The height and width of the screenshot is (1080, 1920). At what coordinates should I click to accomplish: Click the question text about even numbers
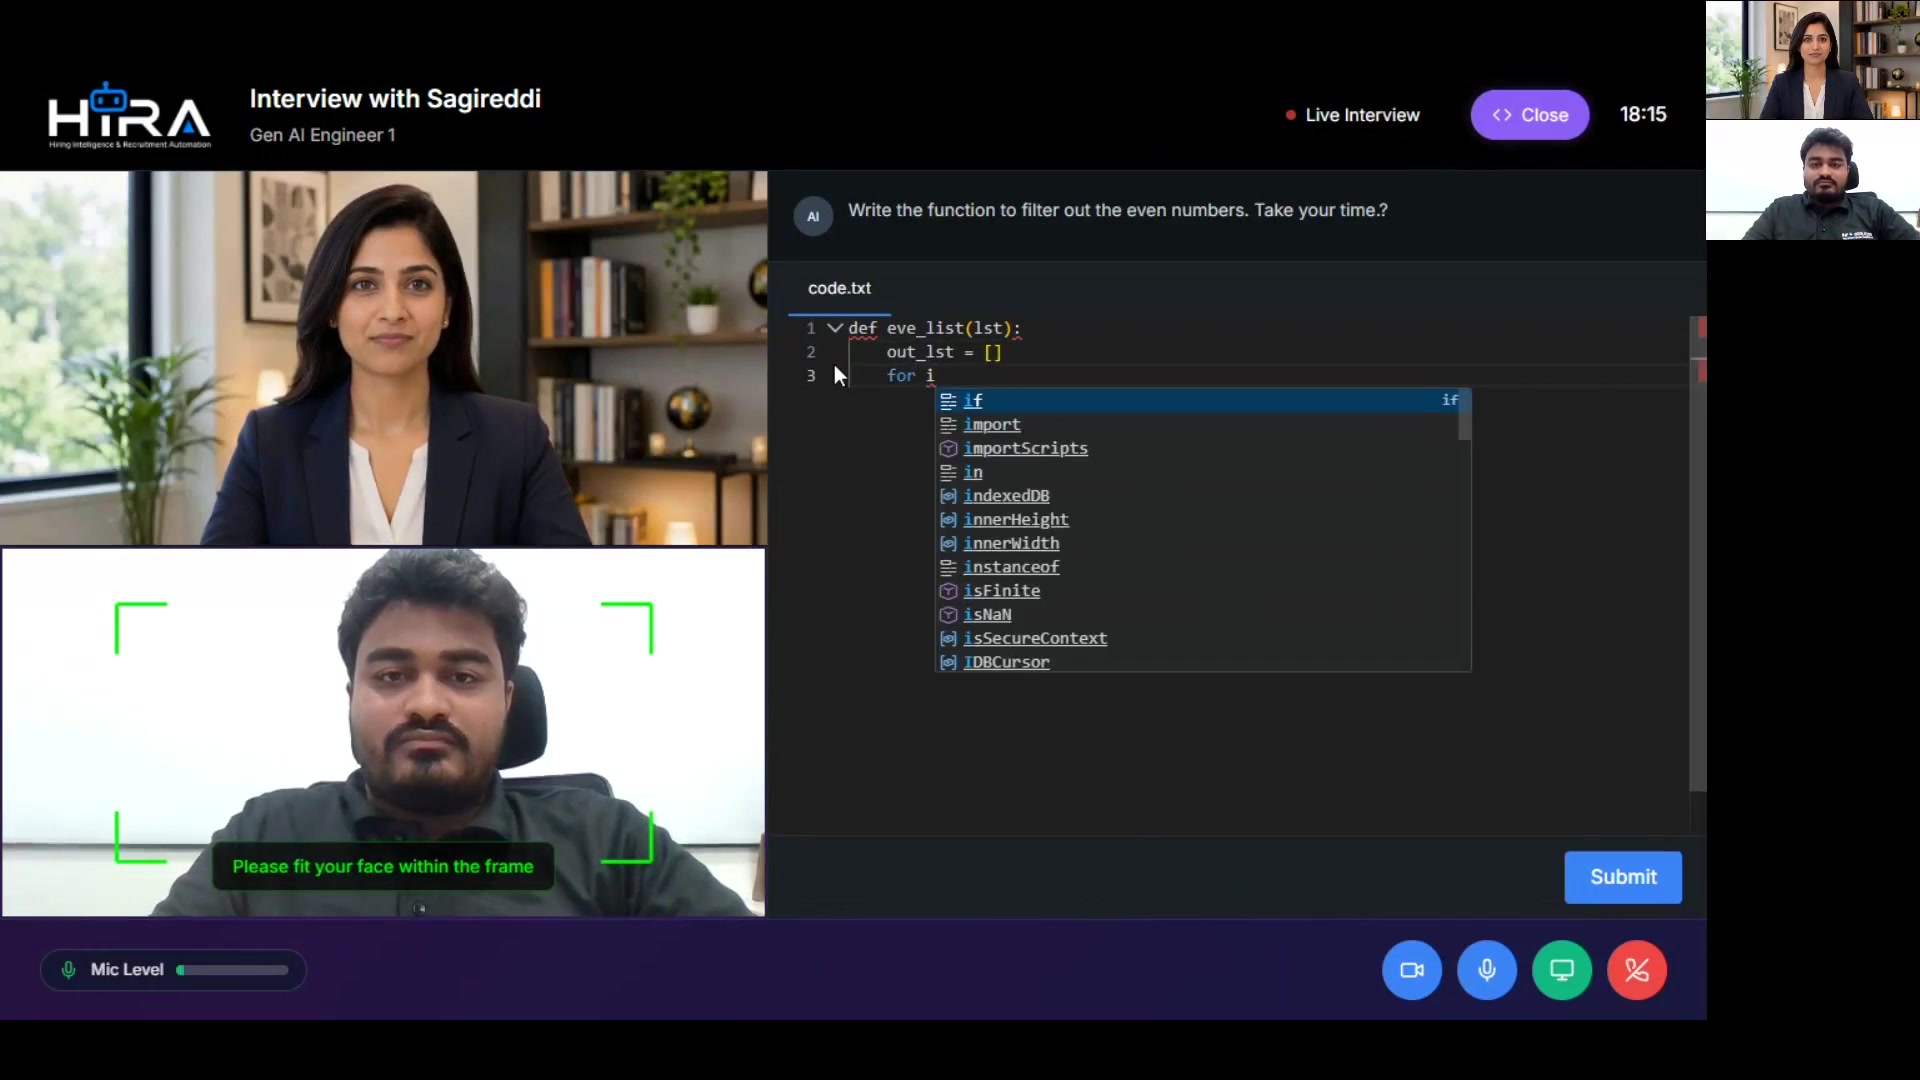tap(1117, 210)
